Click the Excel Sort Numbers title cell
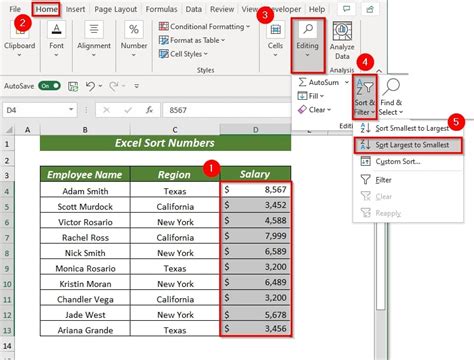 (165, 143)
